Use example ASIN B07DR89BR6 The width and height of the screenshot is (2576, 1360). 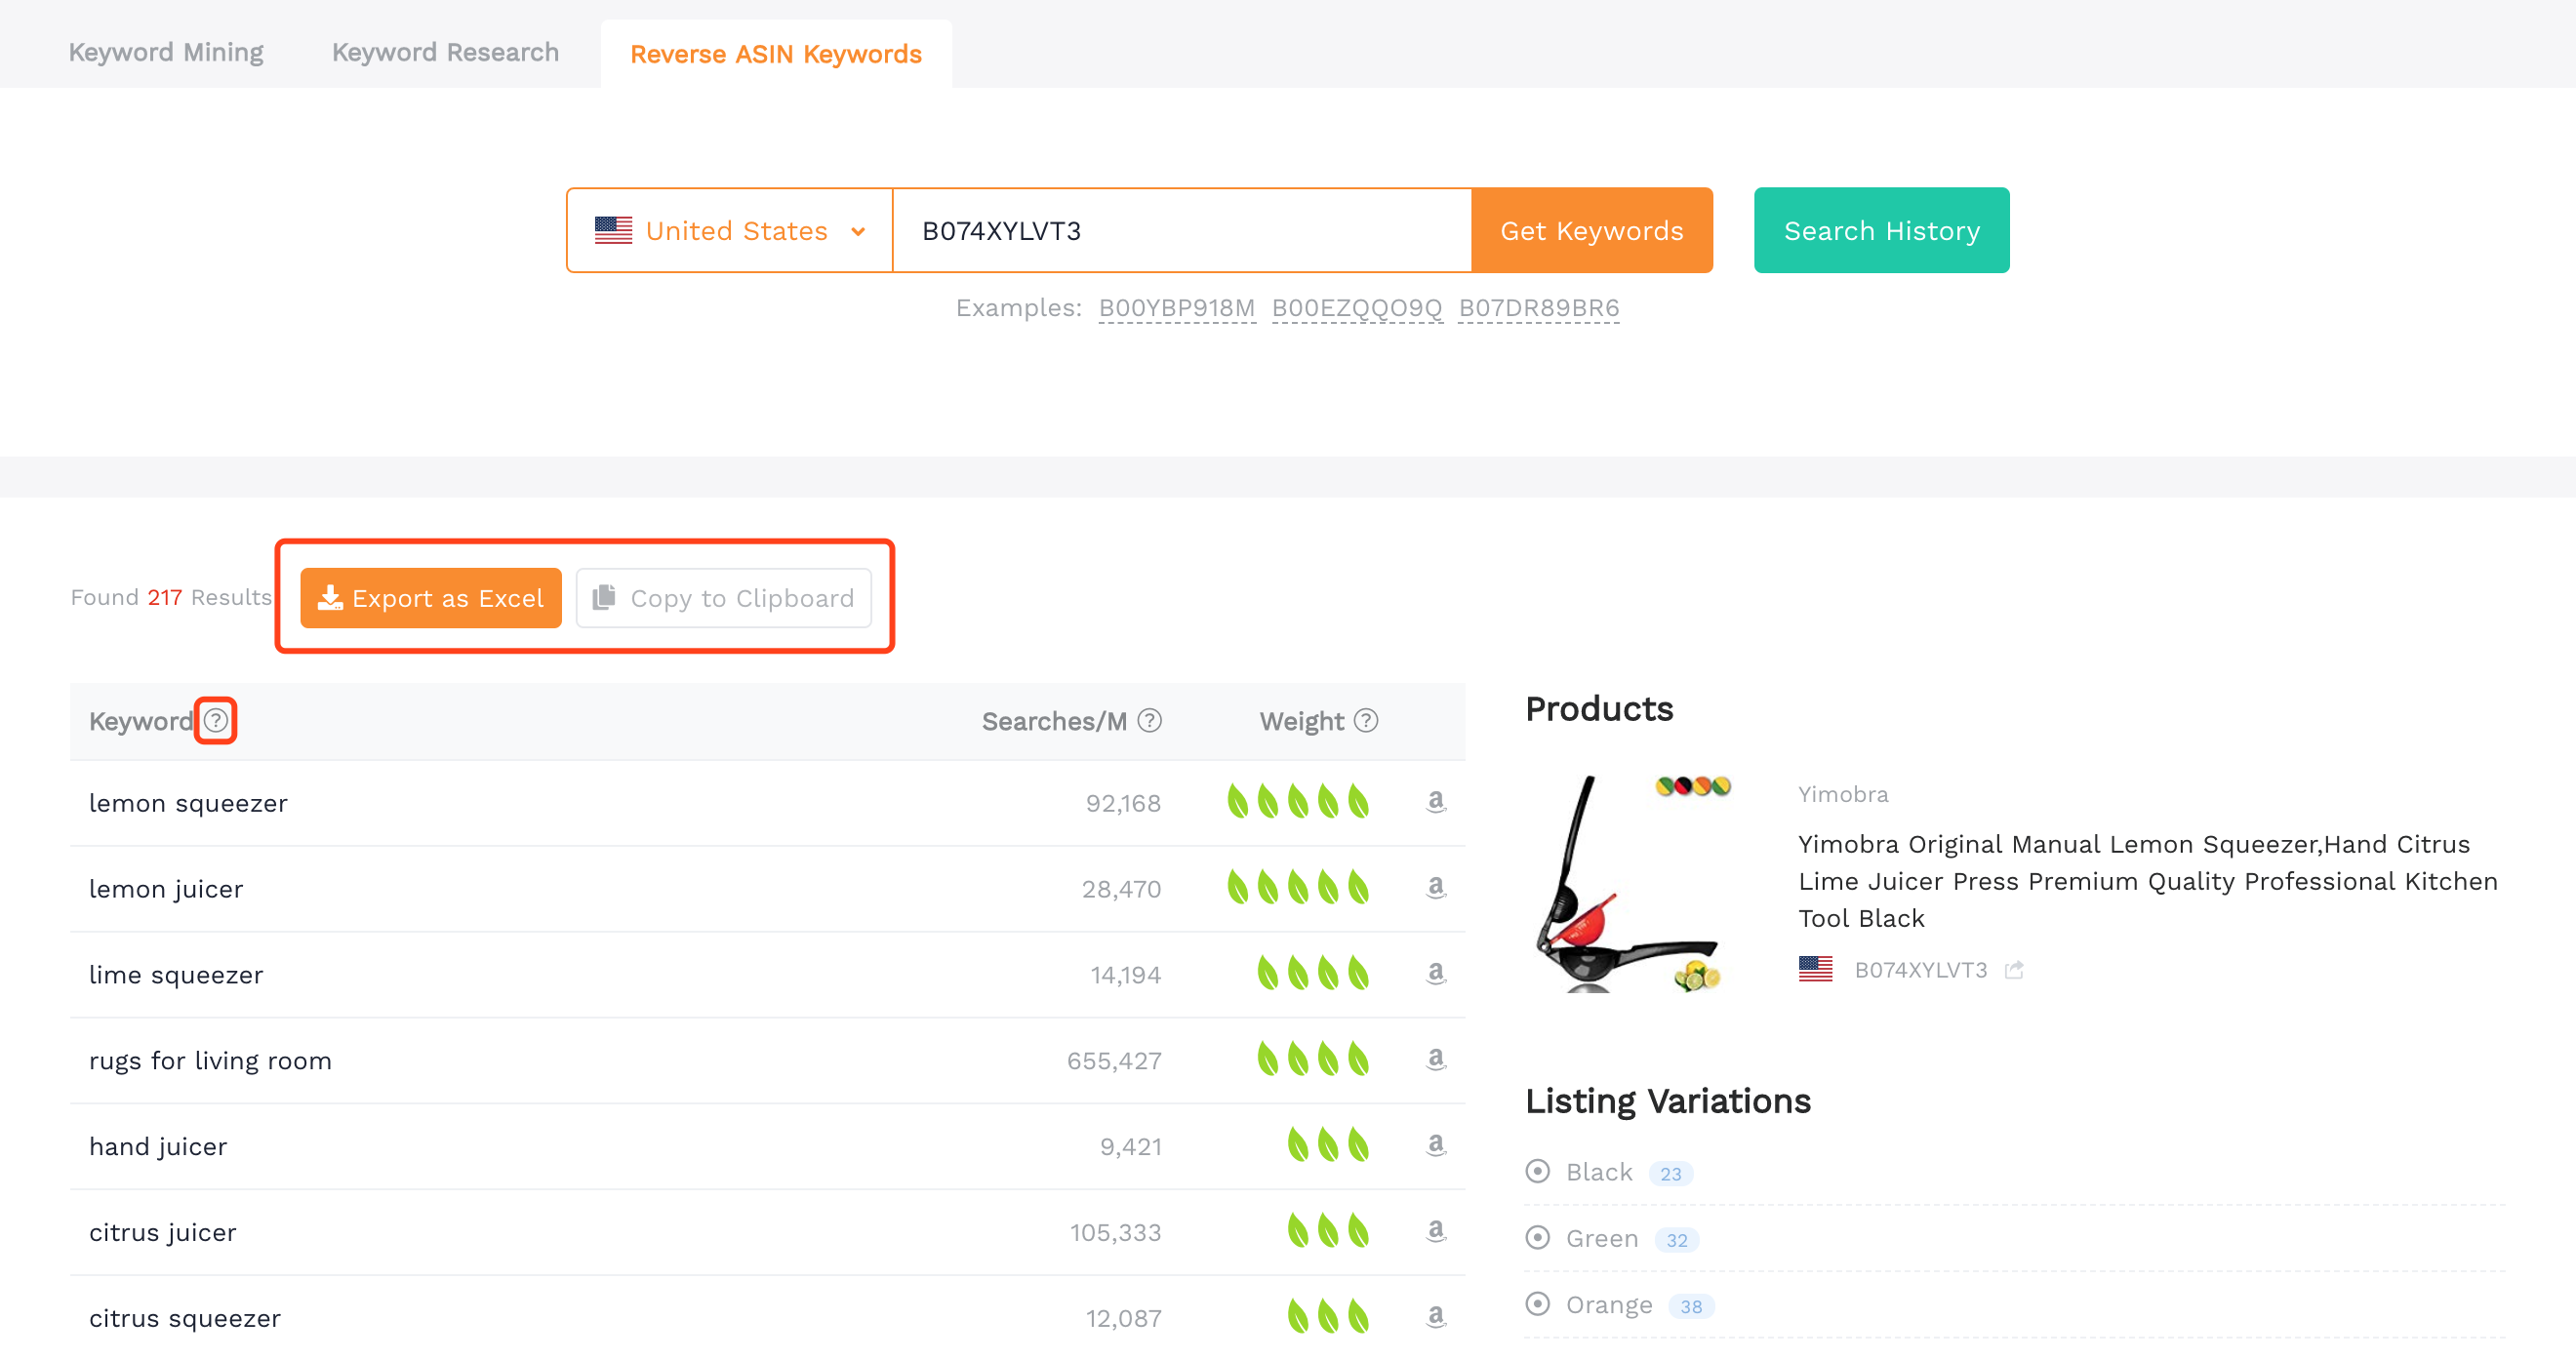[x=1539, y=308]
